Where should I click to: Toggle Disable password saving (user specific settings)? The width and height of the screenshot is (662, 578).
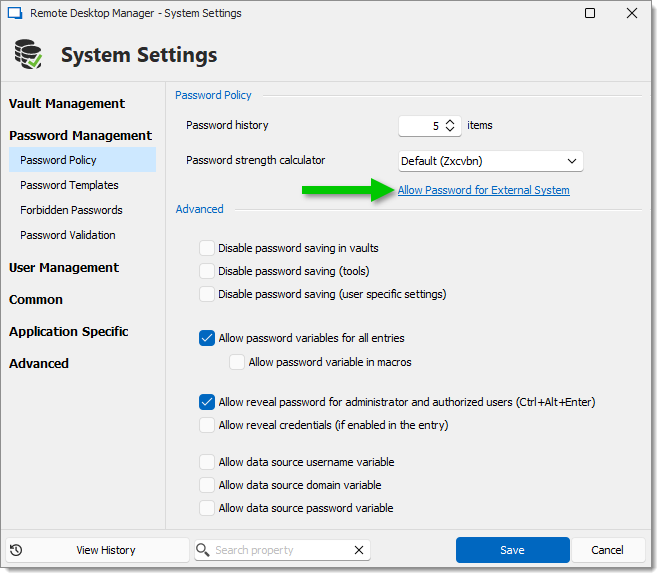click(x=207, y=294)
